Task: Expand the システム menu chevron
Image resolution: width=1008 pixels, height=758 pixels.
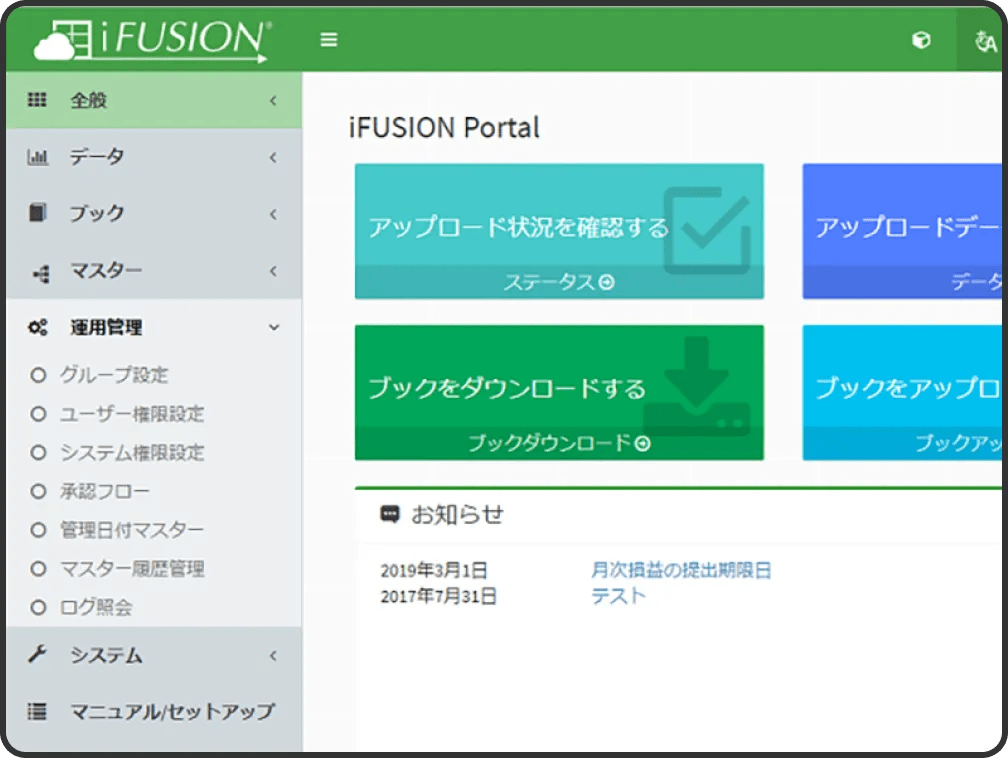Action: [x=274, y=656]
